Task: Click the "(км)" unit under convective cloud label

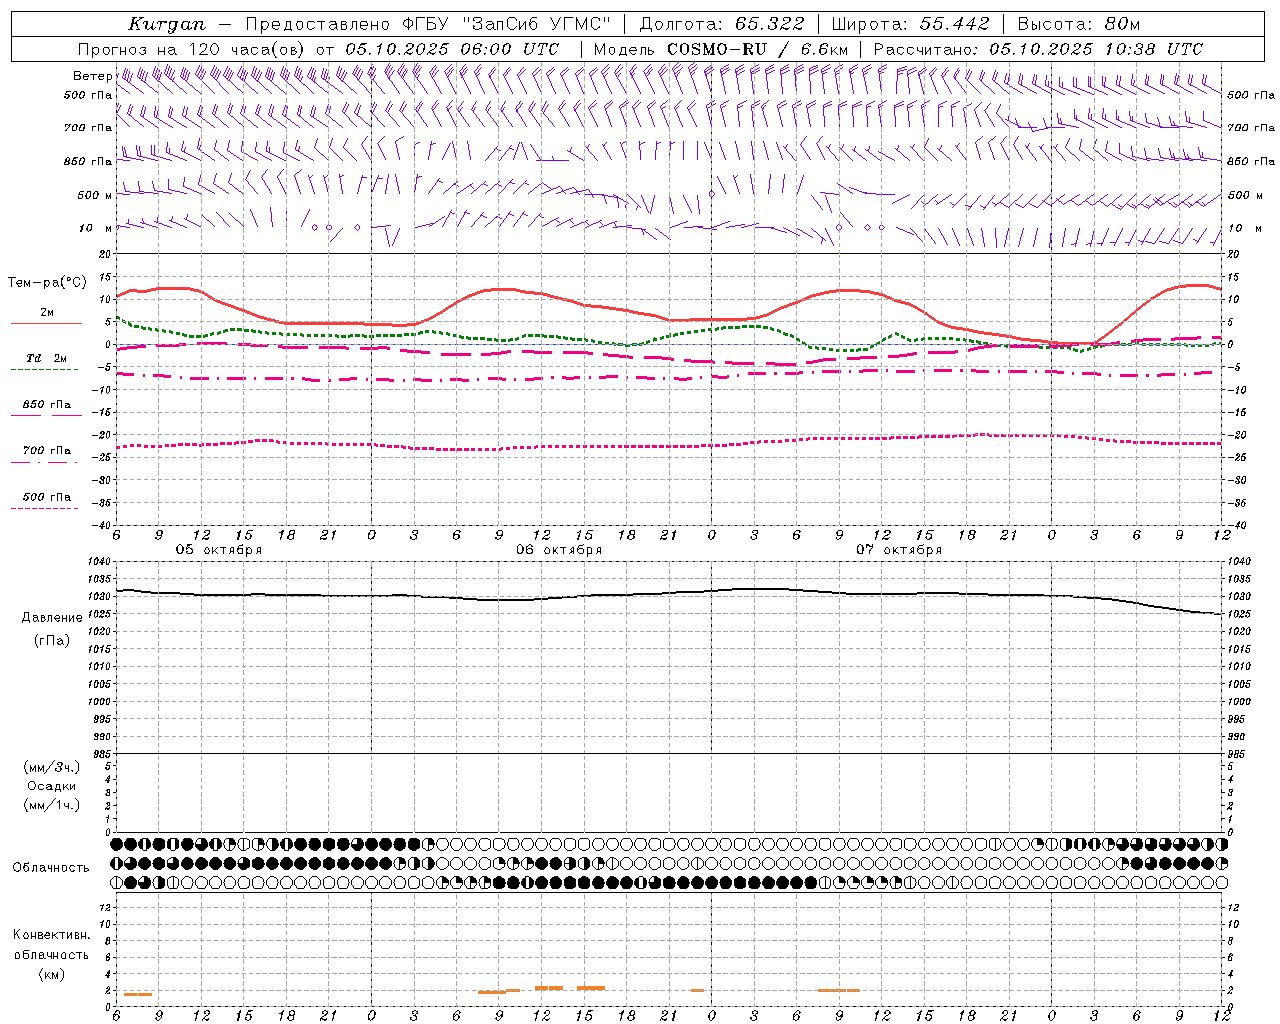Action: click(52, 974)
